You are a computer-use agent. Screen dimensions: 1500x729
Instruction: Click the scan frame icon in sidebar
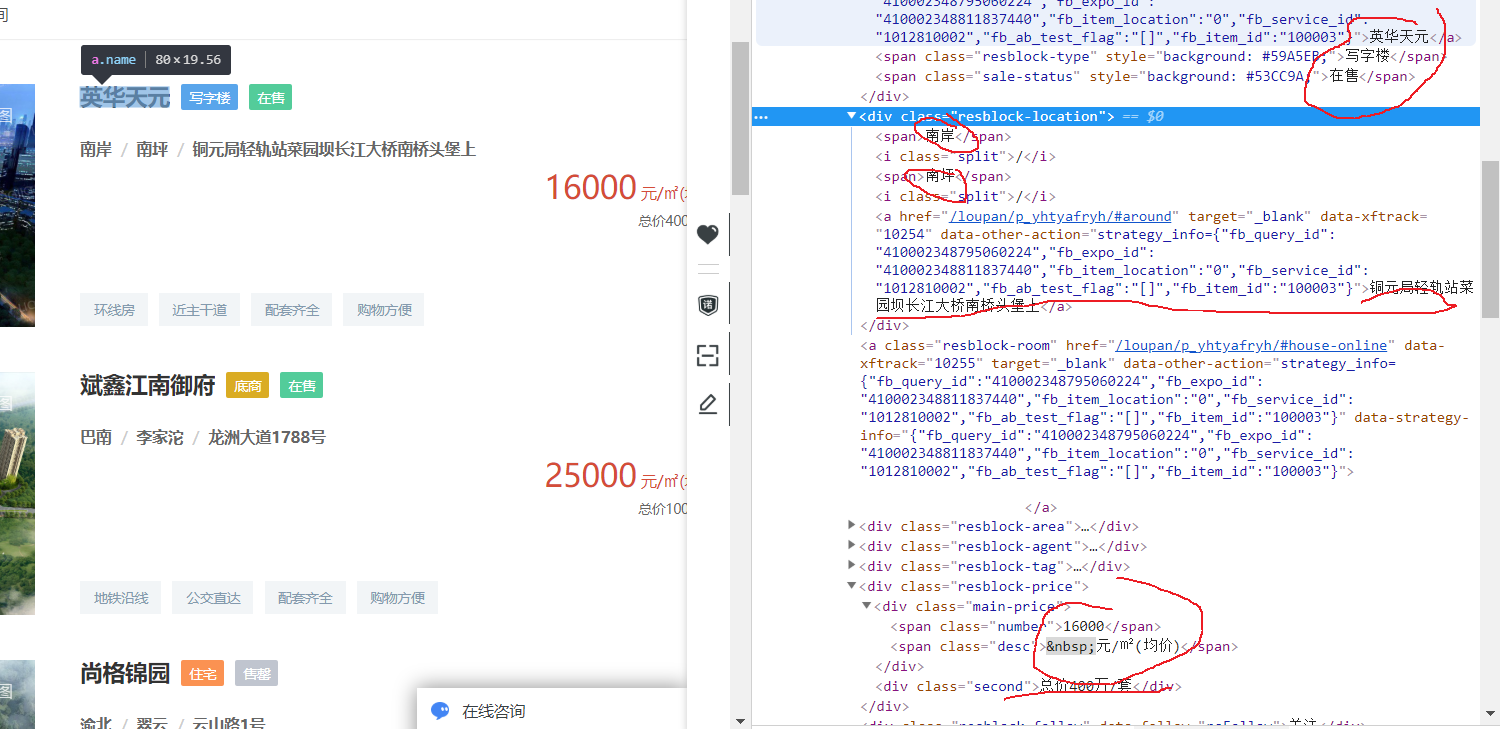[708, 355]
